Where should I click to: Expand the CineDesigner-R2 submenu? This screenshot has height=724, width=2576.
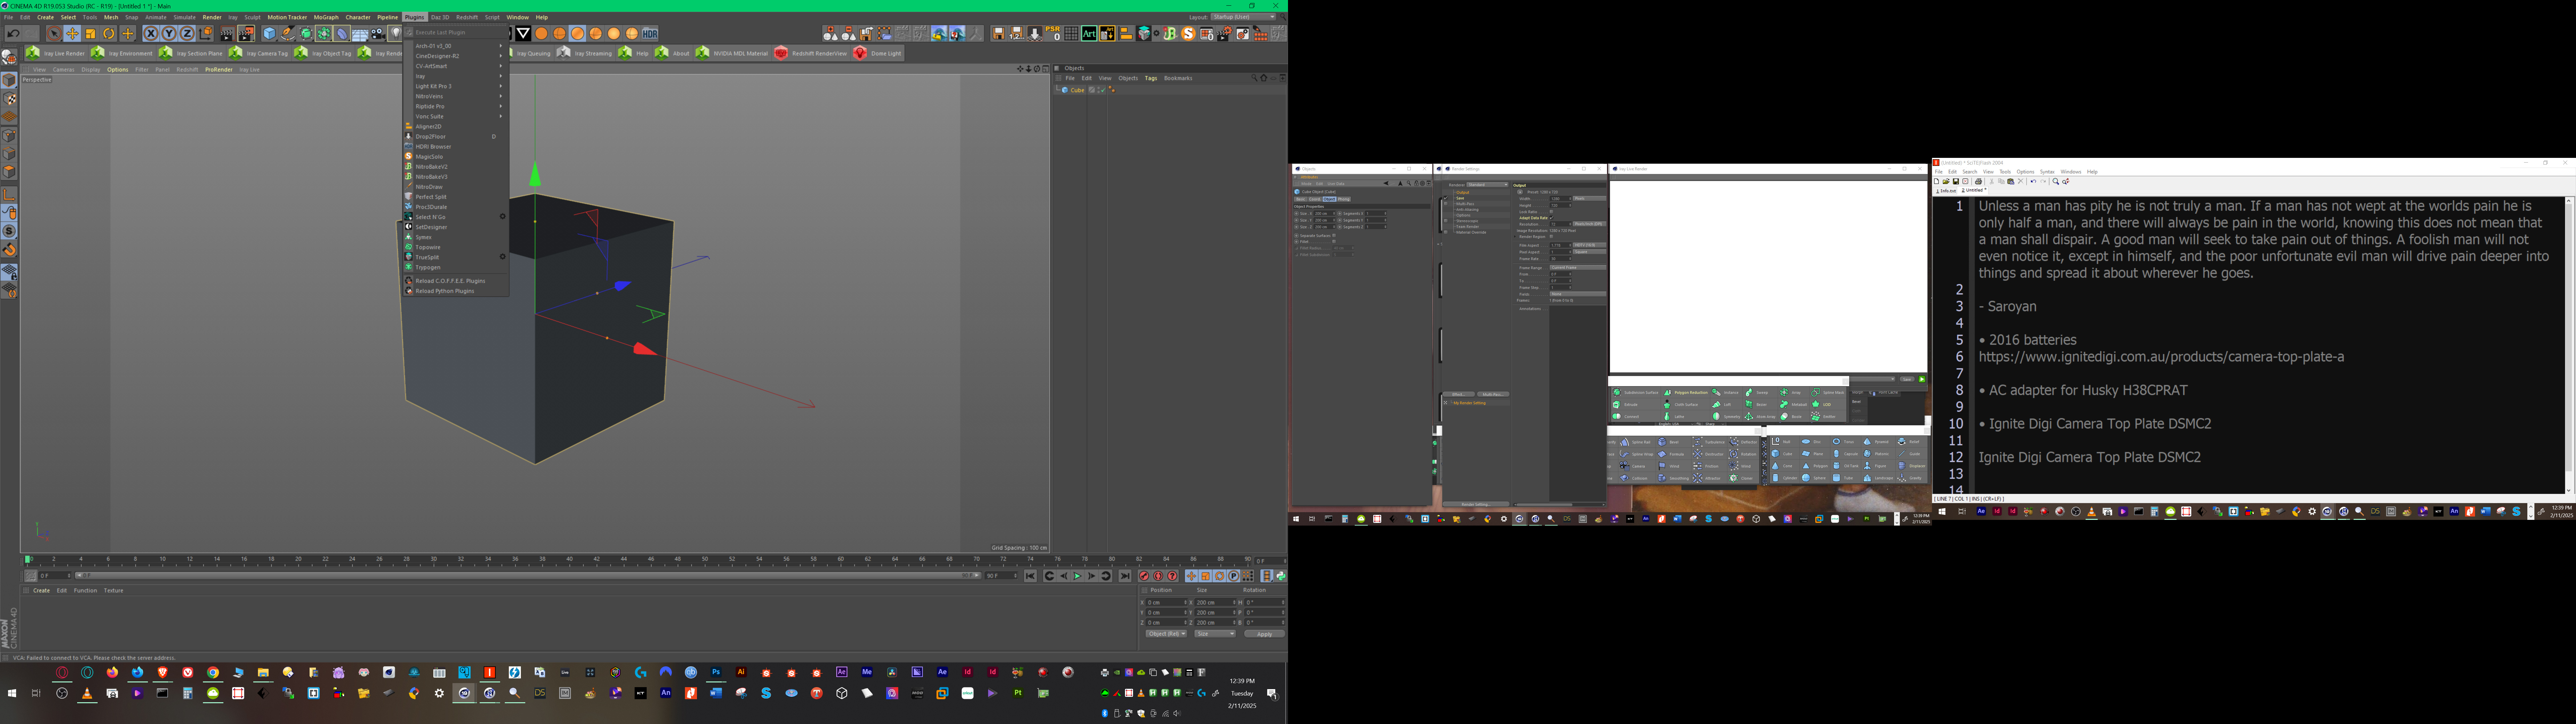[456, 56]
